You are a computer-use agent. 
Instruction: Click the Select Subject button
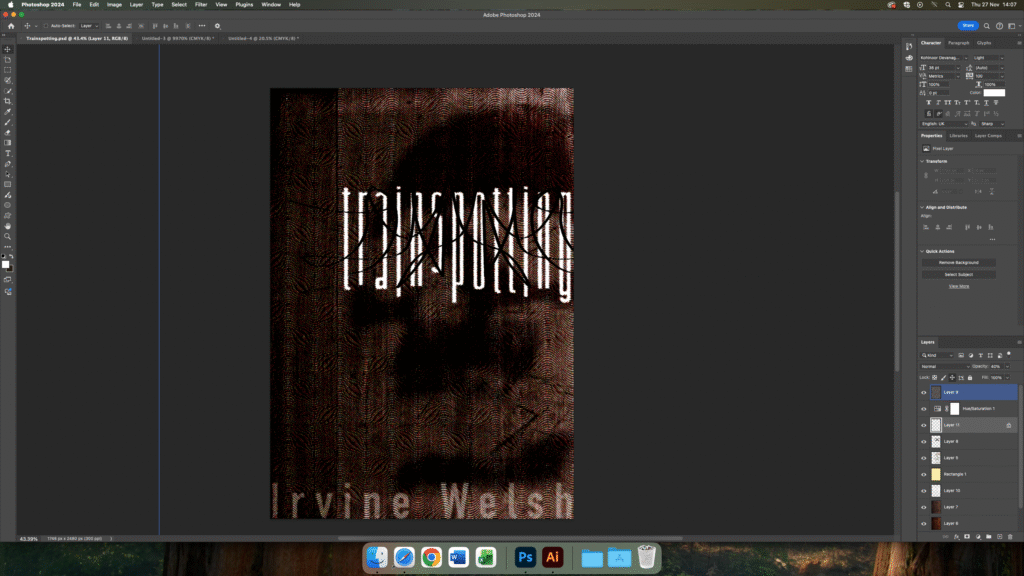(959, 274)
